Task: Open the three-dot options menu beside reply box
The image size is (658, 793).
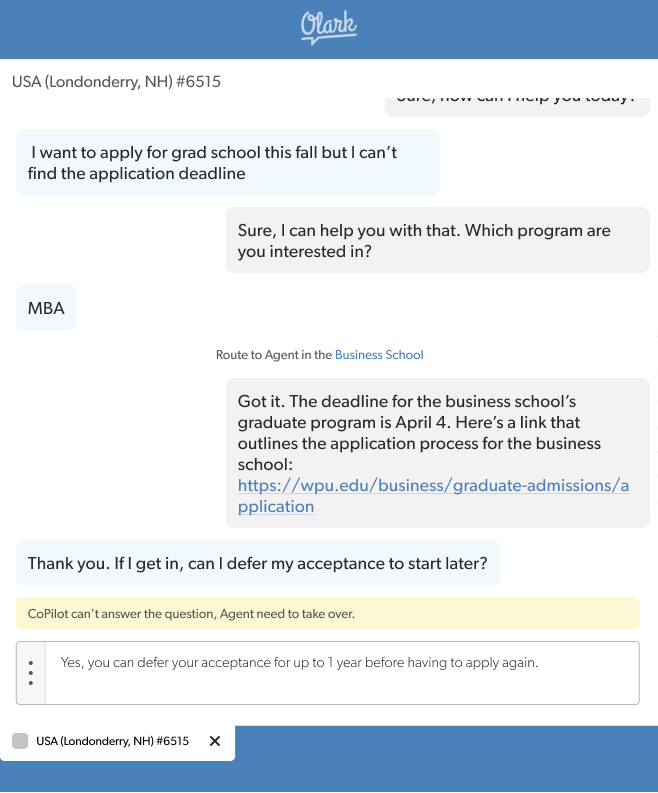Action: point(31,673)
